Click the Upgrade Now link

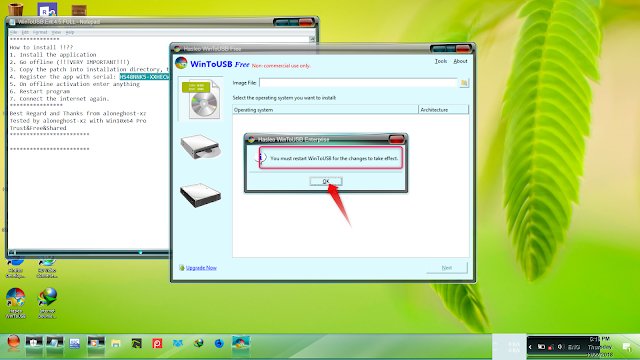tap(201, 268)
